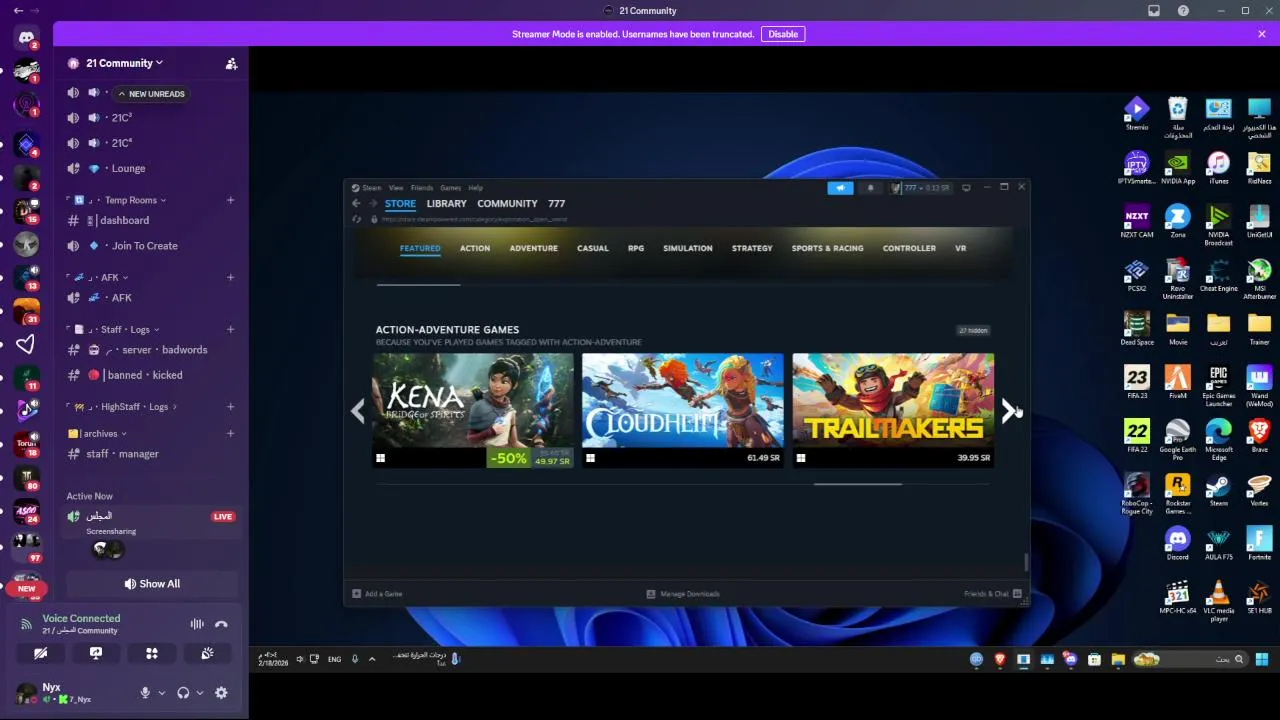Switch to Steam COMMUNITY tab
The height and width of the screenshot is (720, 1280).
(507, 203)
